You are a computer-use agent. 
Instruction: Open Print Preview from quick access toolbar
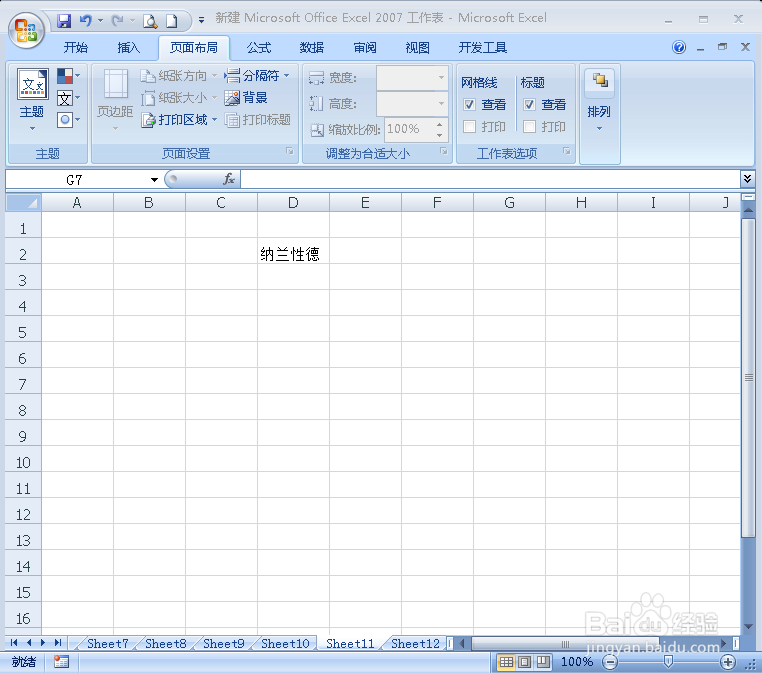[150, 21]
